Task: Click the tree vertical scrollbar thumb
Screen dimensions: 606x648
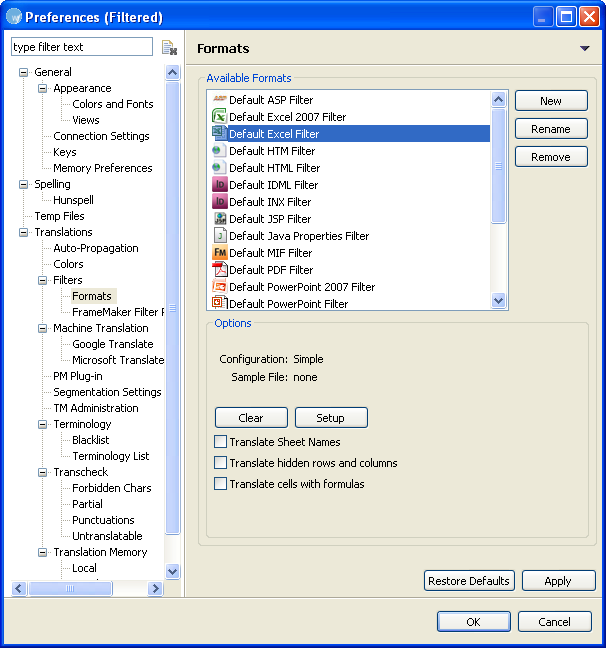Action: point(172,308)
